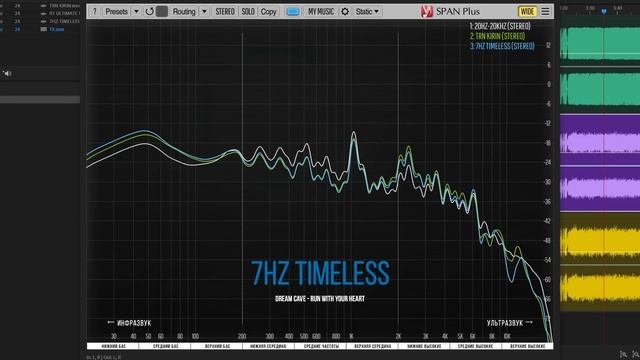Click the lower green waveform clip

coord(600,89)
